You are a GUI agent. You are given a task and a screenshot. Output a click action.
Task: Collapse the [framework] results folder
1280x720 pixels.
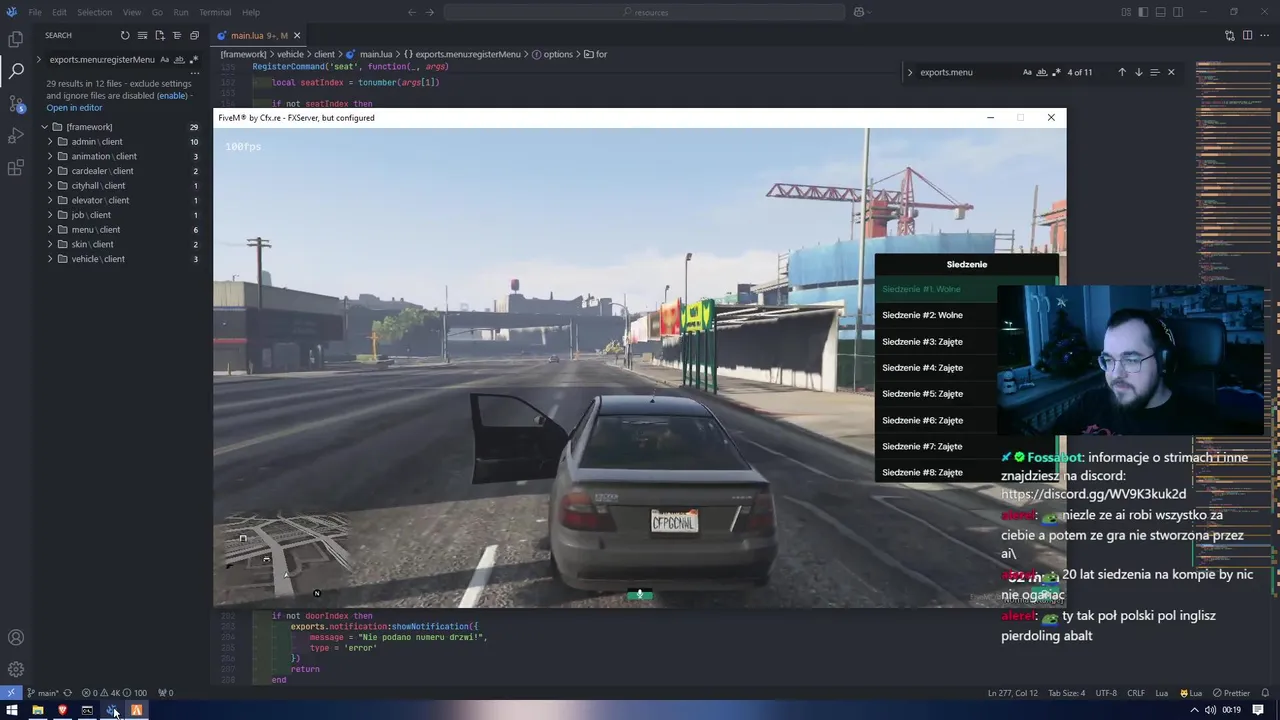pos(45,127)
